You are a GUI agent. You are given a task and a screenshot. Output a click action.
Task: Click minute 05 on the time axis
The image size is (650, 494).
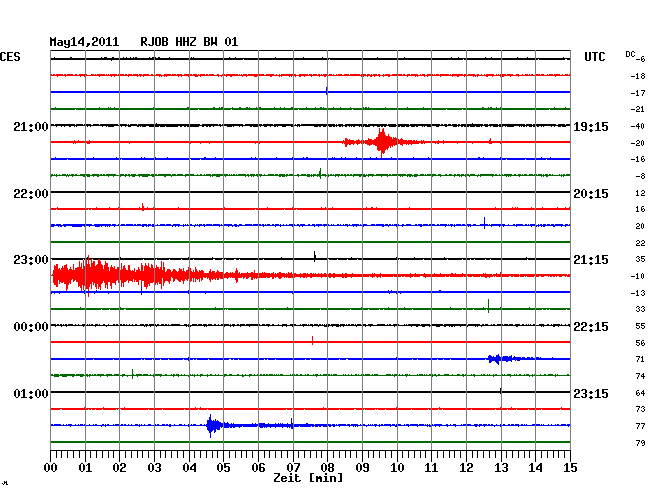coord(223,468)
